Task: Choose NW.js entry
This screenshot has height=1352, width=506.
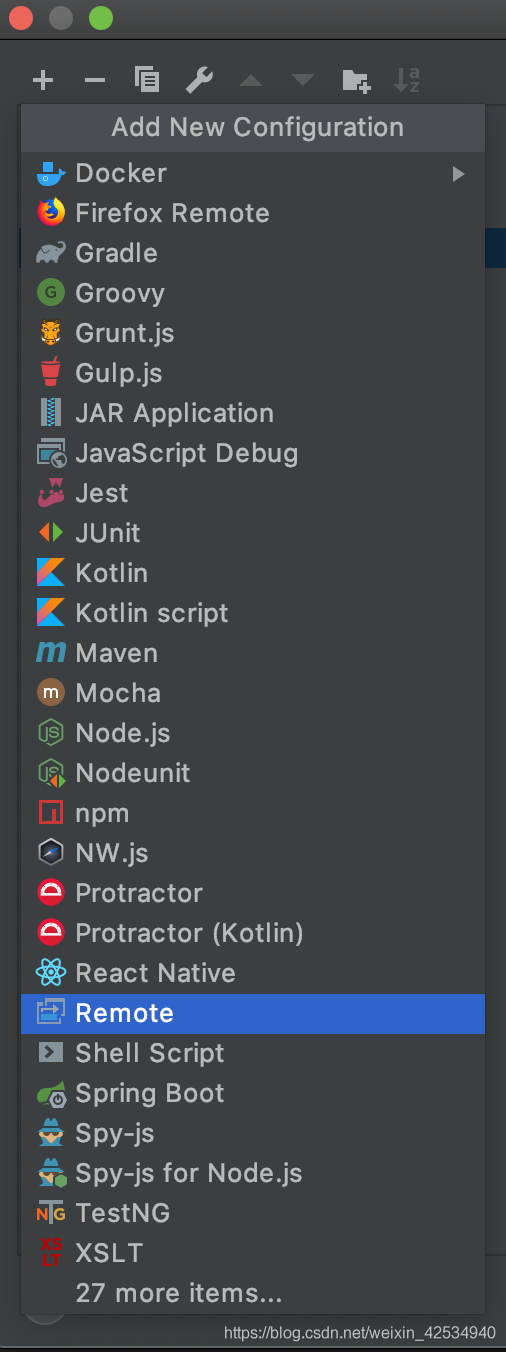Action: point(253,853)
